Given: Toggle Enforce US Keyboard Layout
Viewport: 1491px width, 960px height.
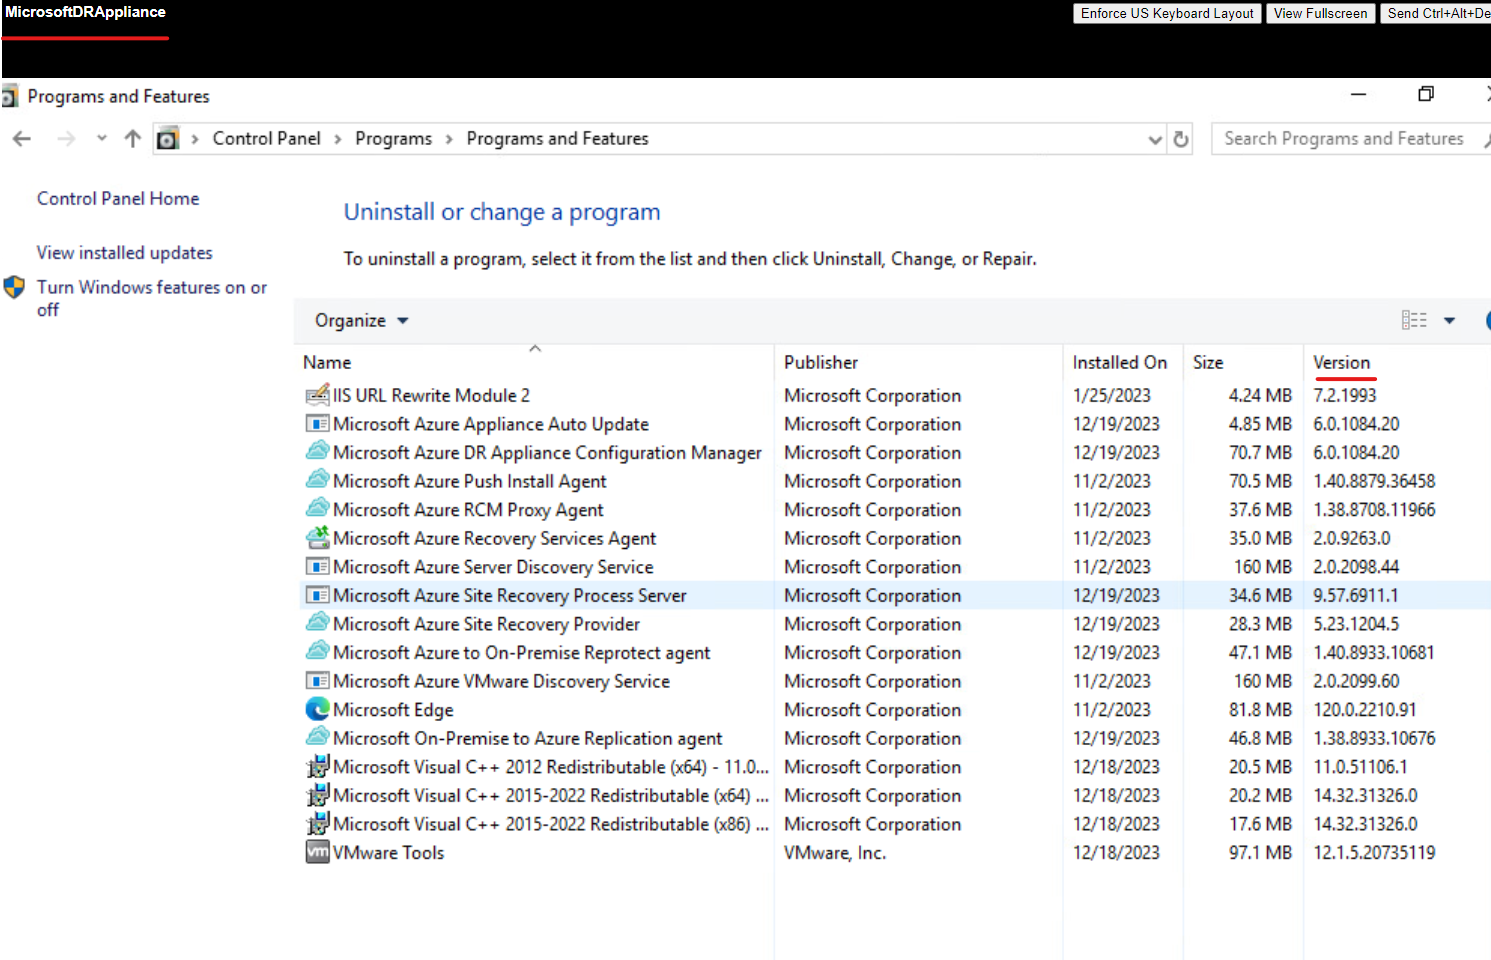Looking at the screenshot, I should [1167, 13].
